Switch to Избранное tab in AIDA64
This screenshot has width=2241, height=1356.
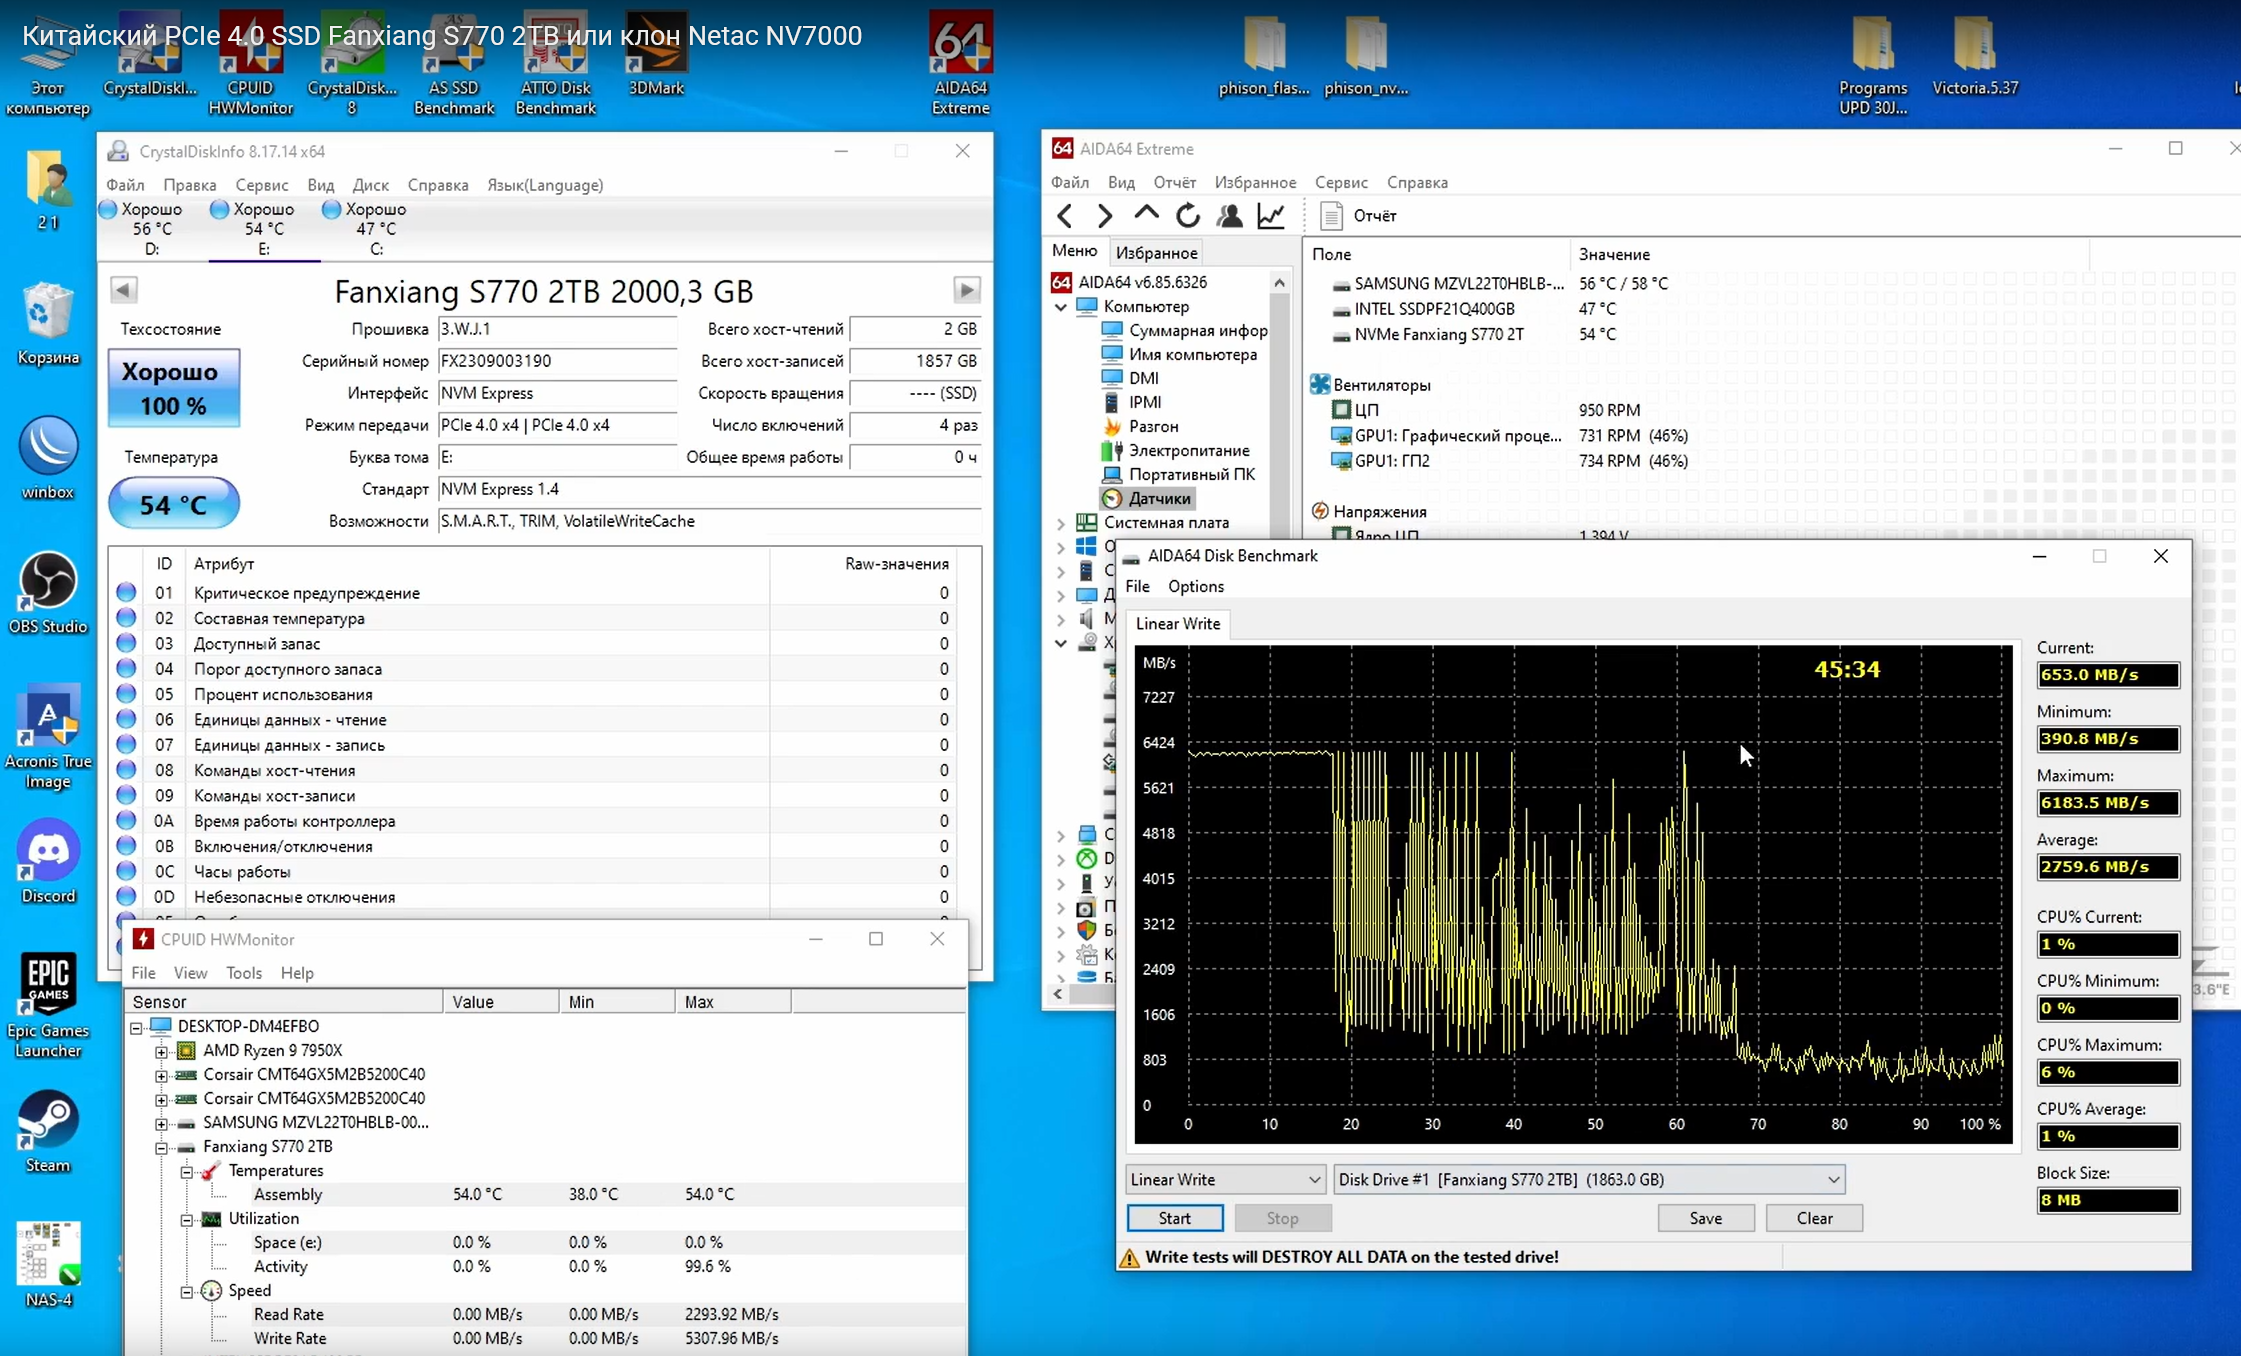click(x=1156, y=253)
